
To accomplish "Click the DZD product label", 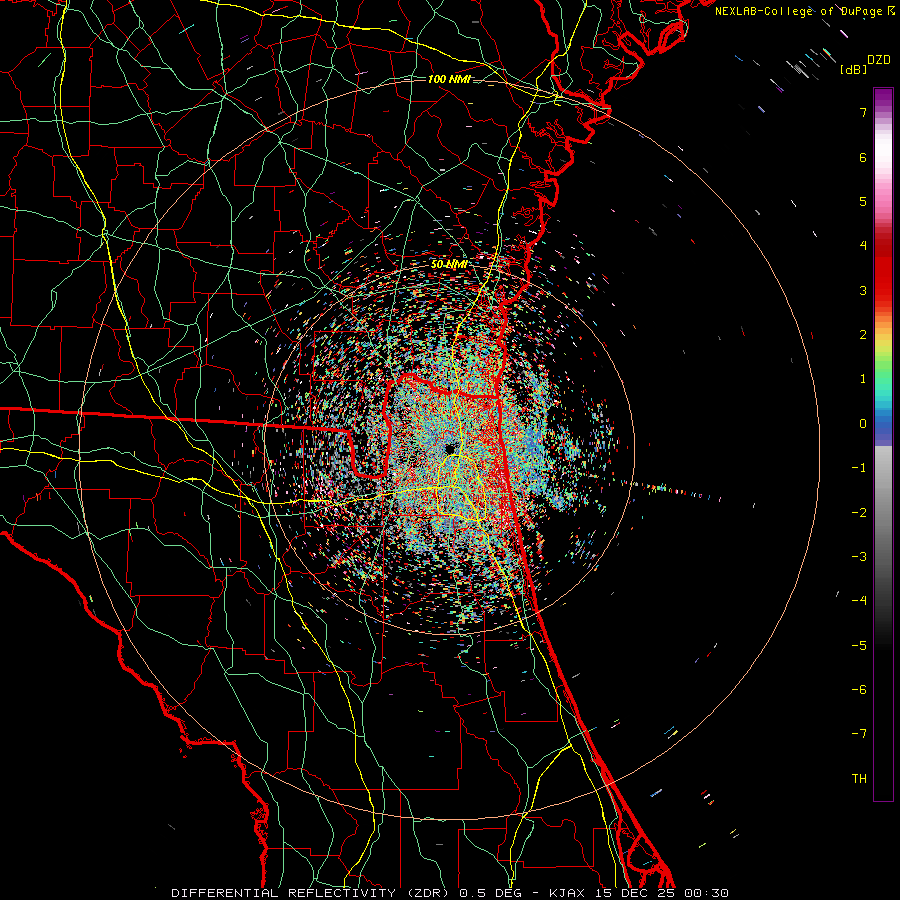I will tap(879, 60).
